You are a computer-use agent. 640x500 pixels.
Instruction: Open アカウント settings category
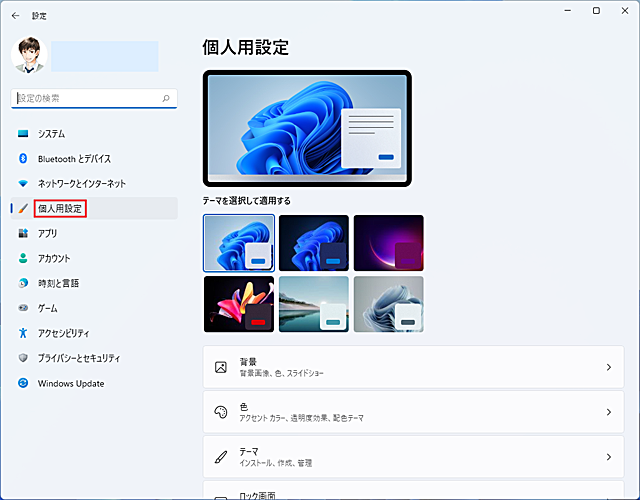[94, 258]
